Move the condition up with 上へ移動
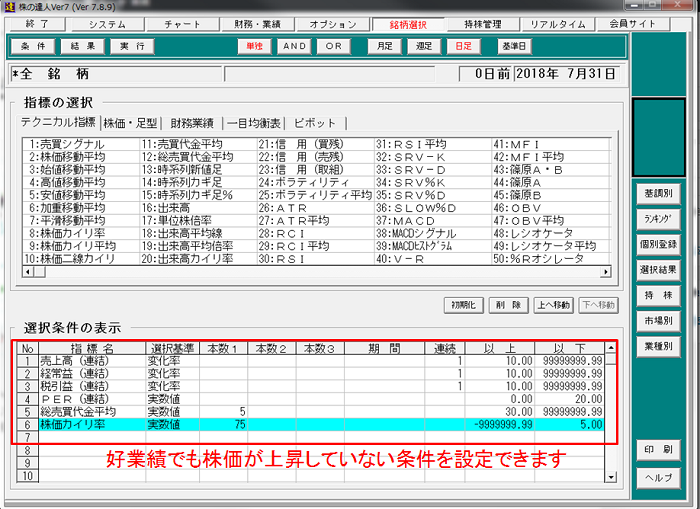 point(553,306)
